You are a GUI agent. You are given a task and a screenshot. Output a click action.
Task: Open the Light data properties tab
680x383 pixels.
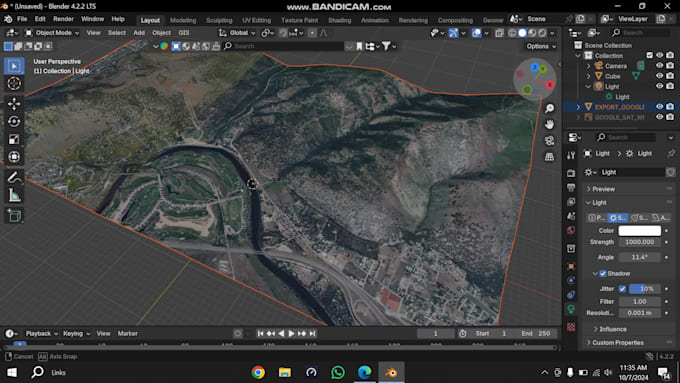571,309
